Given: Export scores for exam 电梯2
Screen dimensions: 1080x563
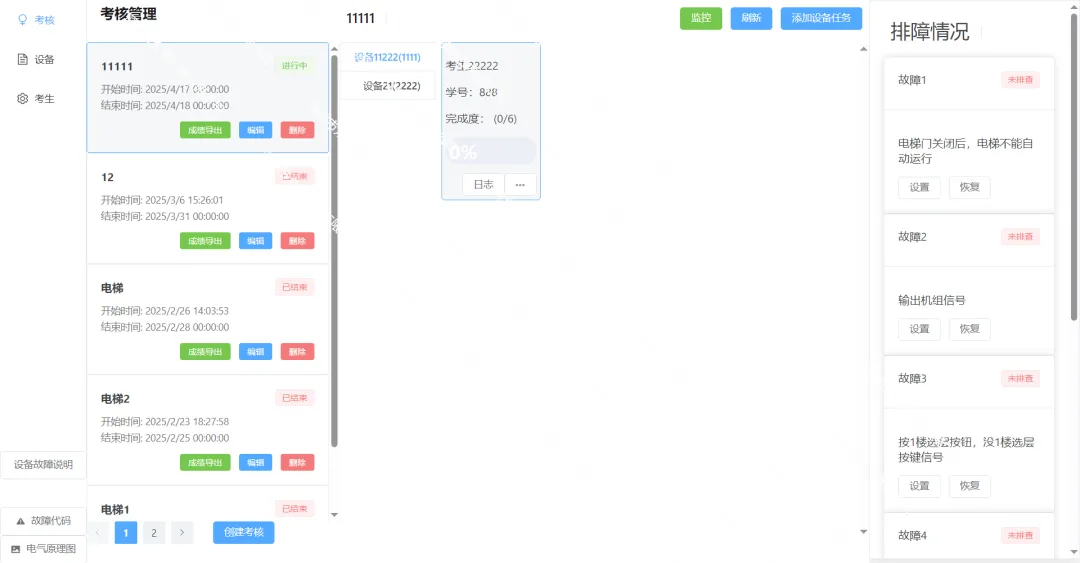Looking at the screenshot, I should coord(205,462).
